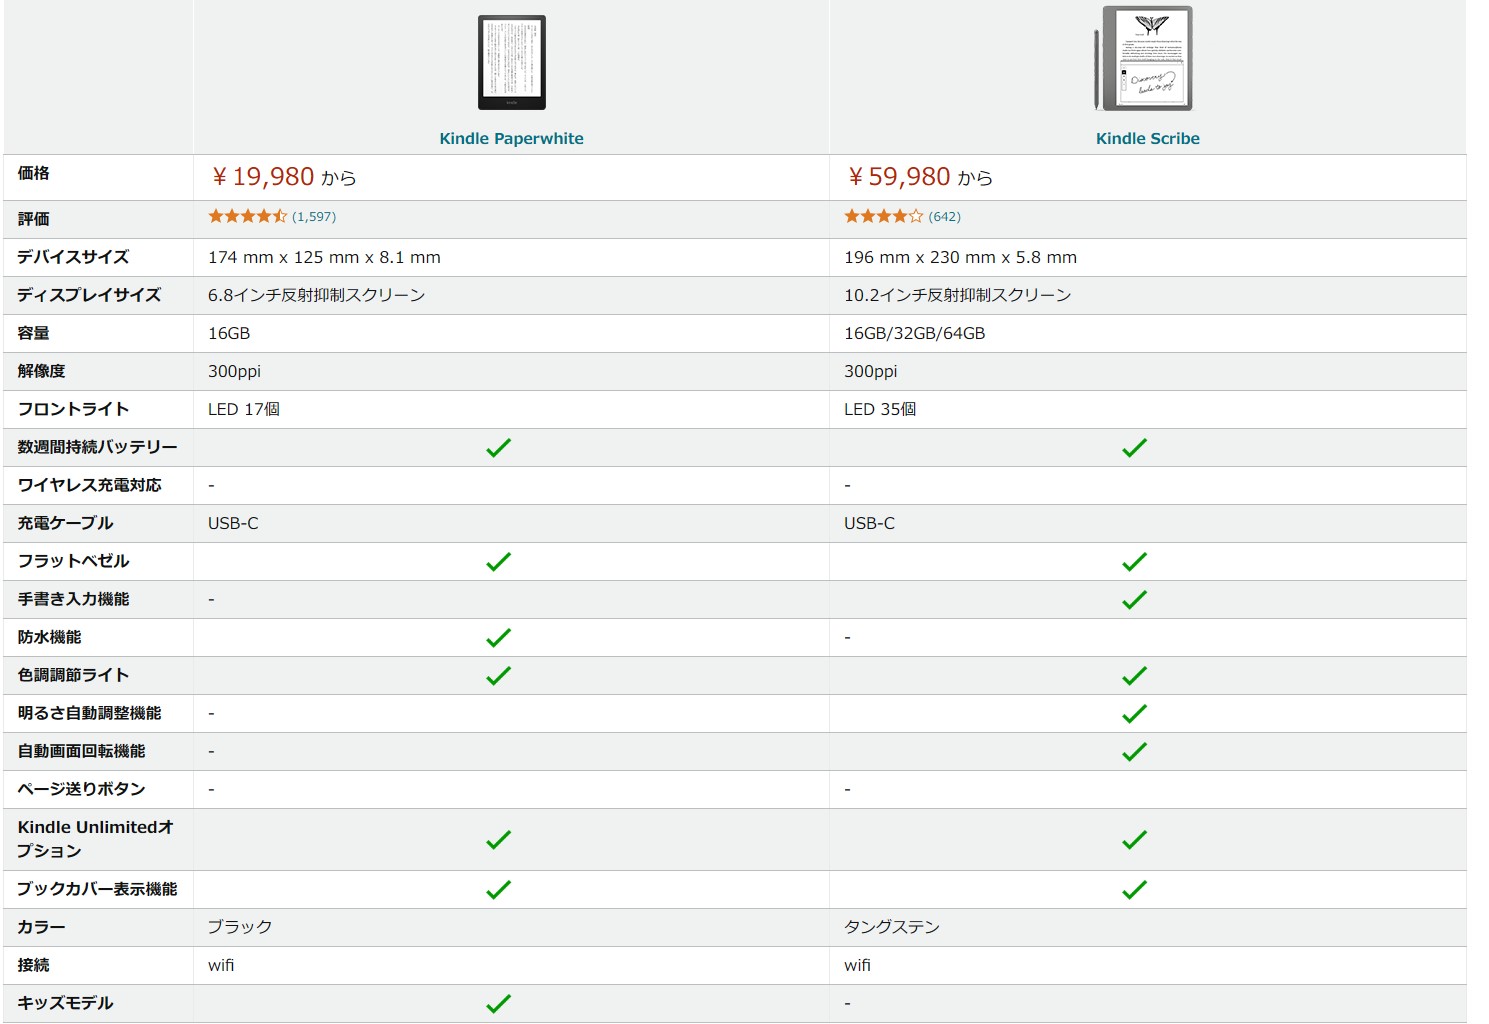The image size is (1489, 1024).
Task: Click Paperwhite checkmark for ブックカバー表示機能
Action: coord(498,889)
